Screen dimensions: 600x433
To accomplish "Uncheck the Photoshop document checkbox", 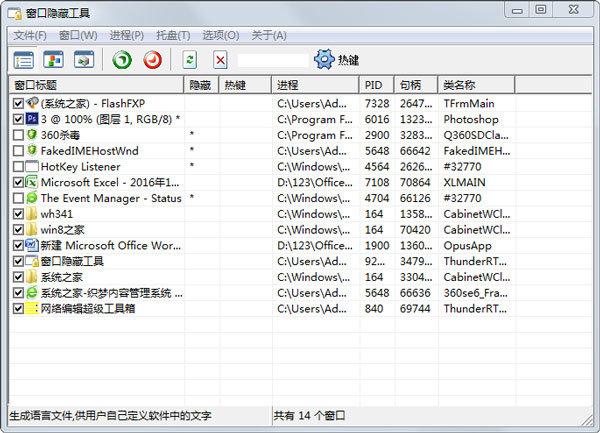I will (18, 119).
